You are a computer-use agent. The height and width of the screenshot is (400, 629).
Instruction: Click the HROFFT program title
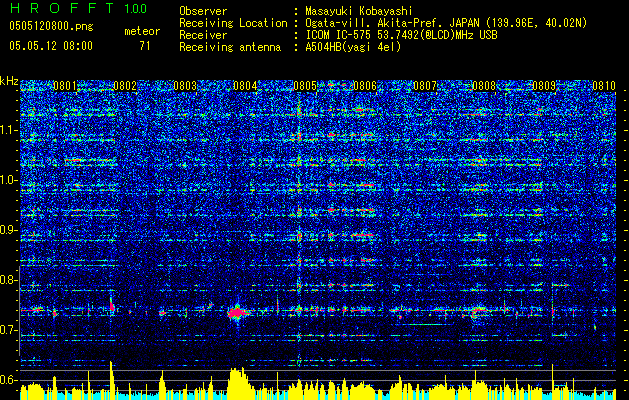click(62, 8)
